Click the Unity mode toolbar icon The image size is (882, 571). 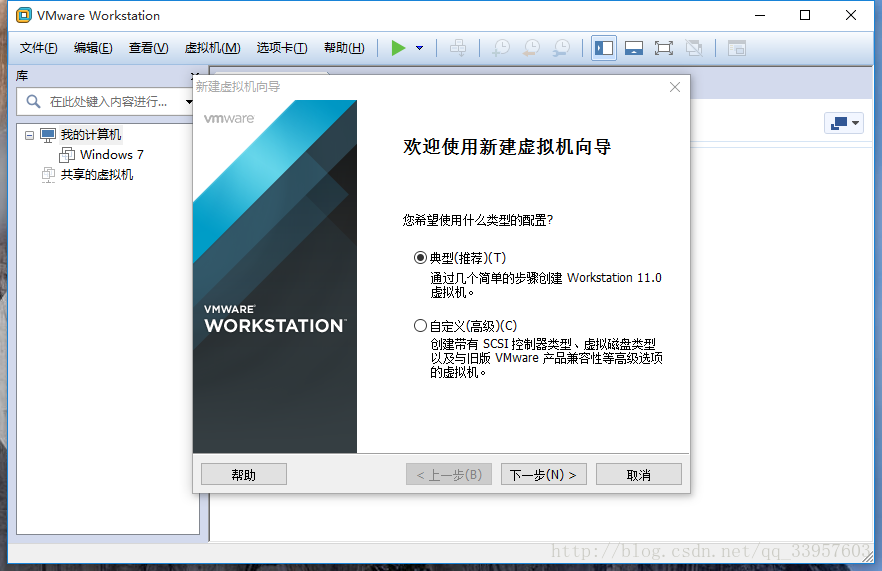click(x=694, y=48)
